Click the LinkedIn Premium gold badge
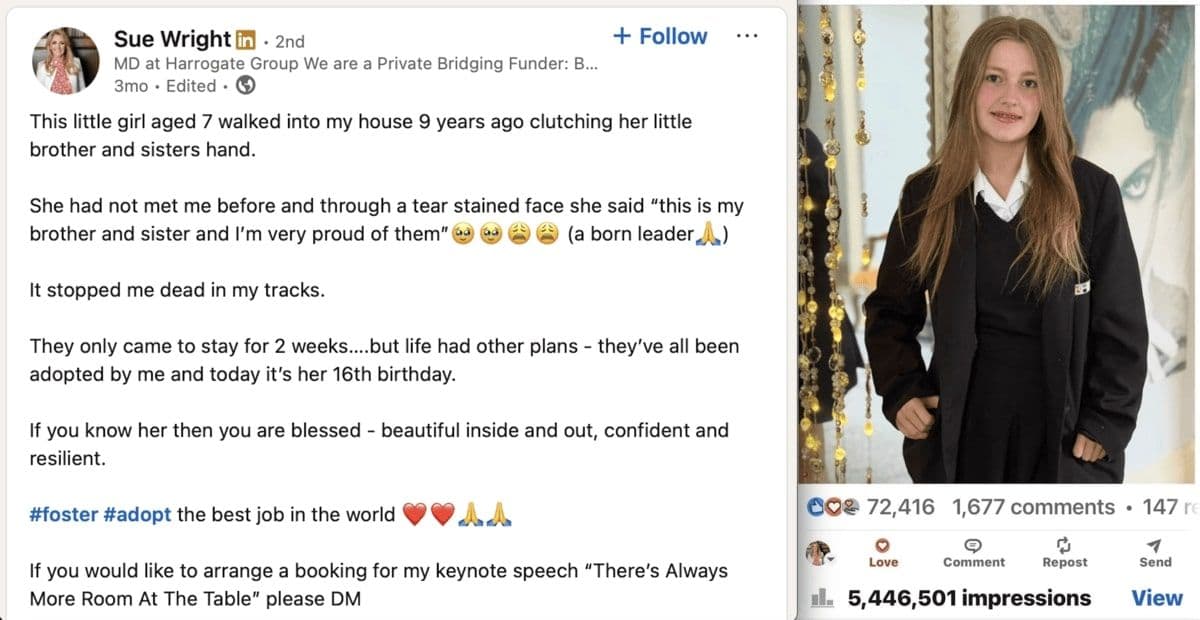Viewport: 1200px width, 620px height. coord(245,40)
